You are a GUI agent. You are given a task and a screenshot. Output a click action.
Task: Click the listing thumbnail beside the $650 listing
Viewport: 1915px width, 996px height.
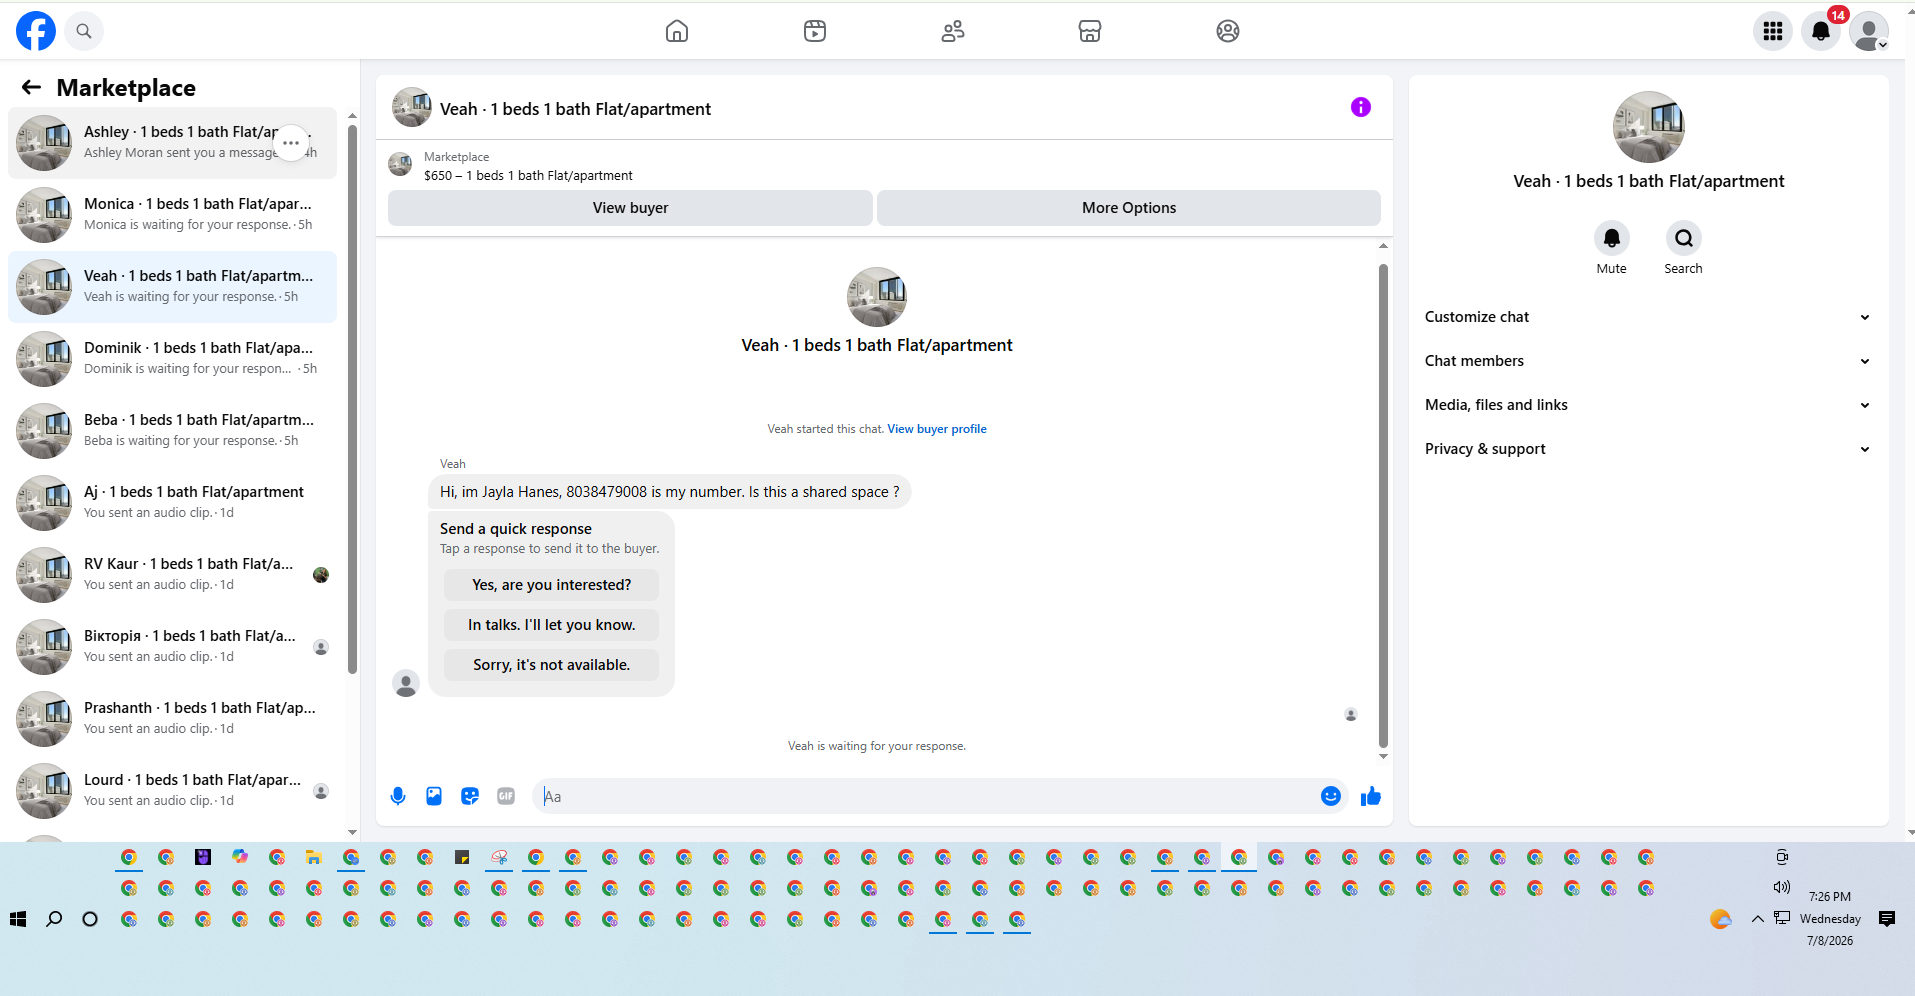pos(400,165)
